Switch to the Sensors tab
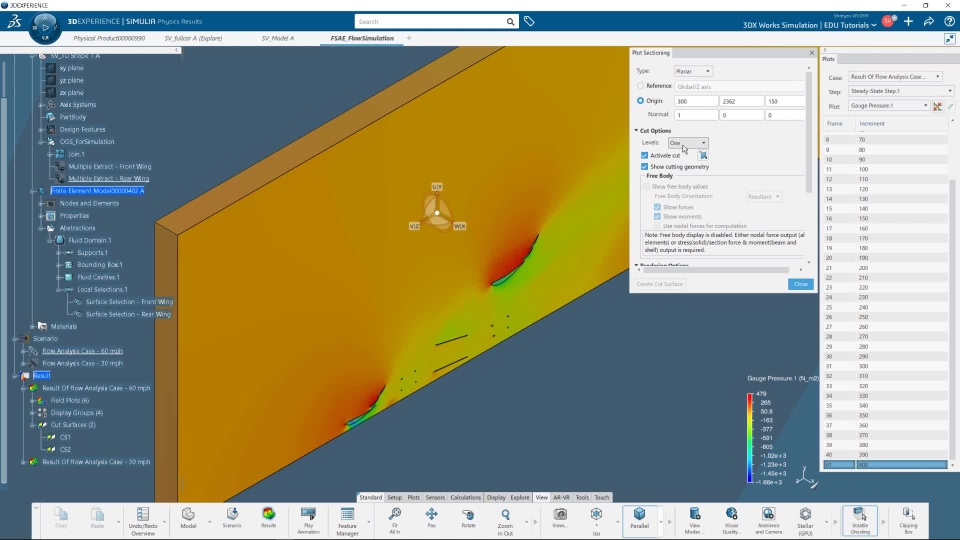Image resolution: width=960 pixels, height=540 pixels. [x=435, y=498]
